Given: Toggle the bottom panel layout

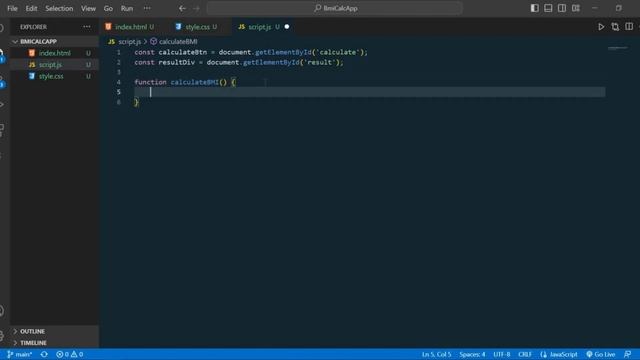Looking at the screenshot, I should click(548, 8).
